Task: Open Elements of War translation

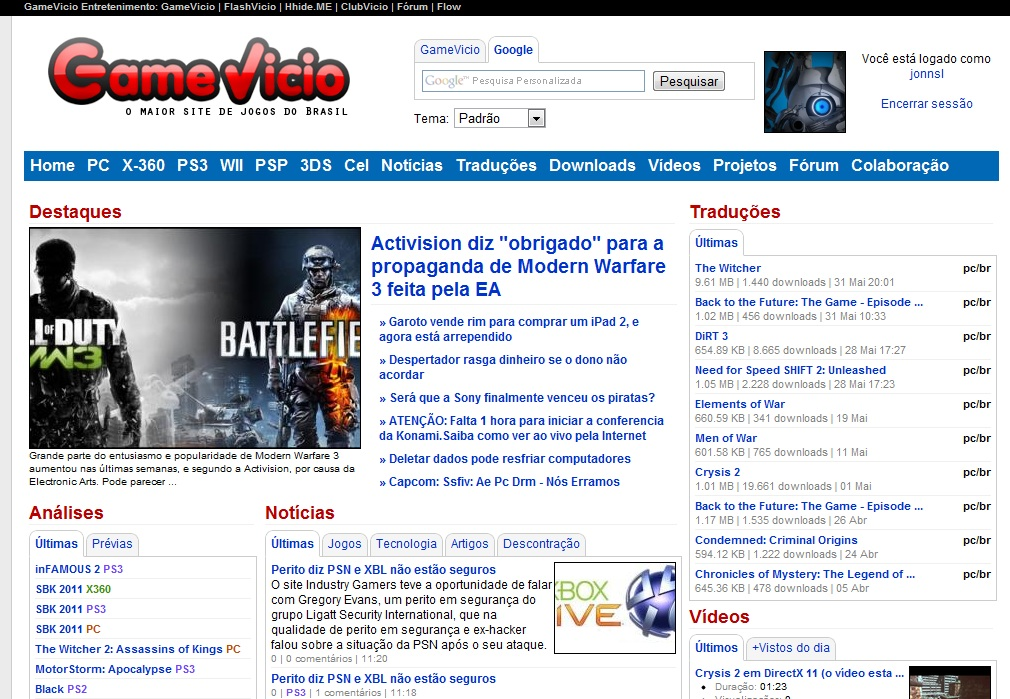Action: 739,404
